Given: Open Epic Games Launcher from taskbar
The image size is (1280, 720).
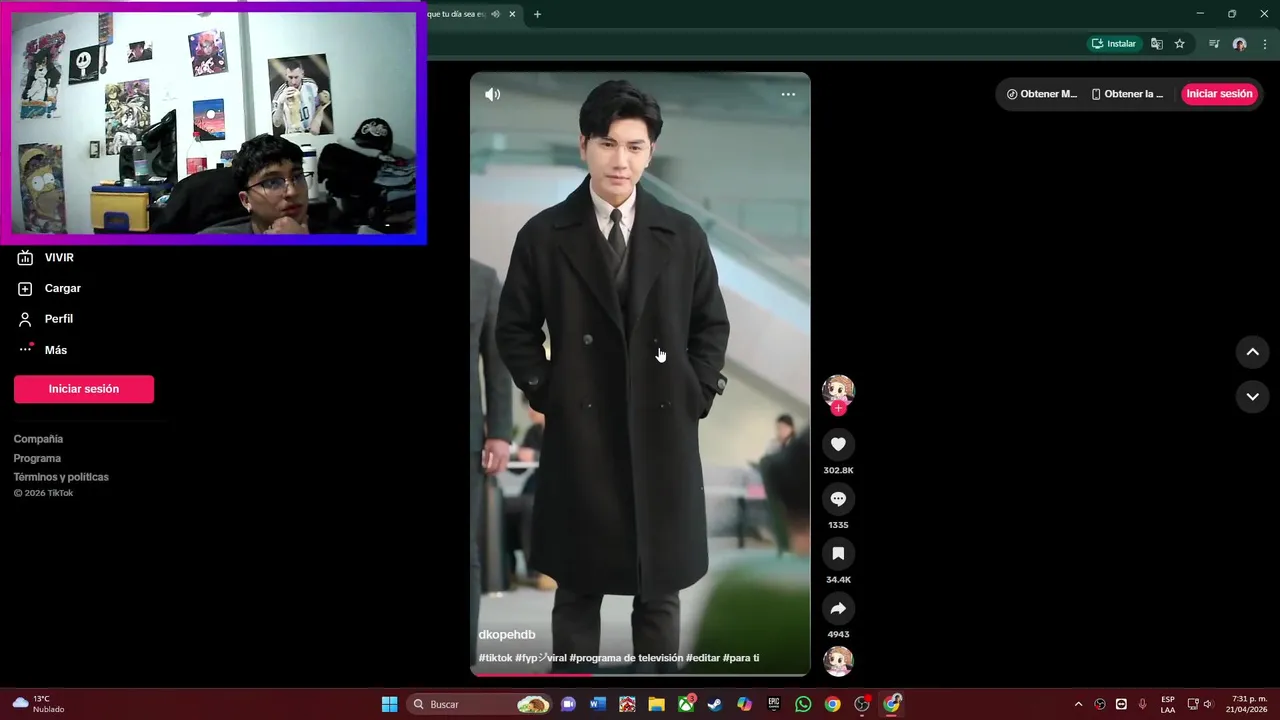Looking at the screenshot, I should (x=774, y=704).
